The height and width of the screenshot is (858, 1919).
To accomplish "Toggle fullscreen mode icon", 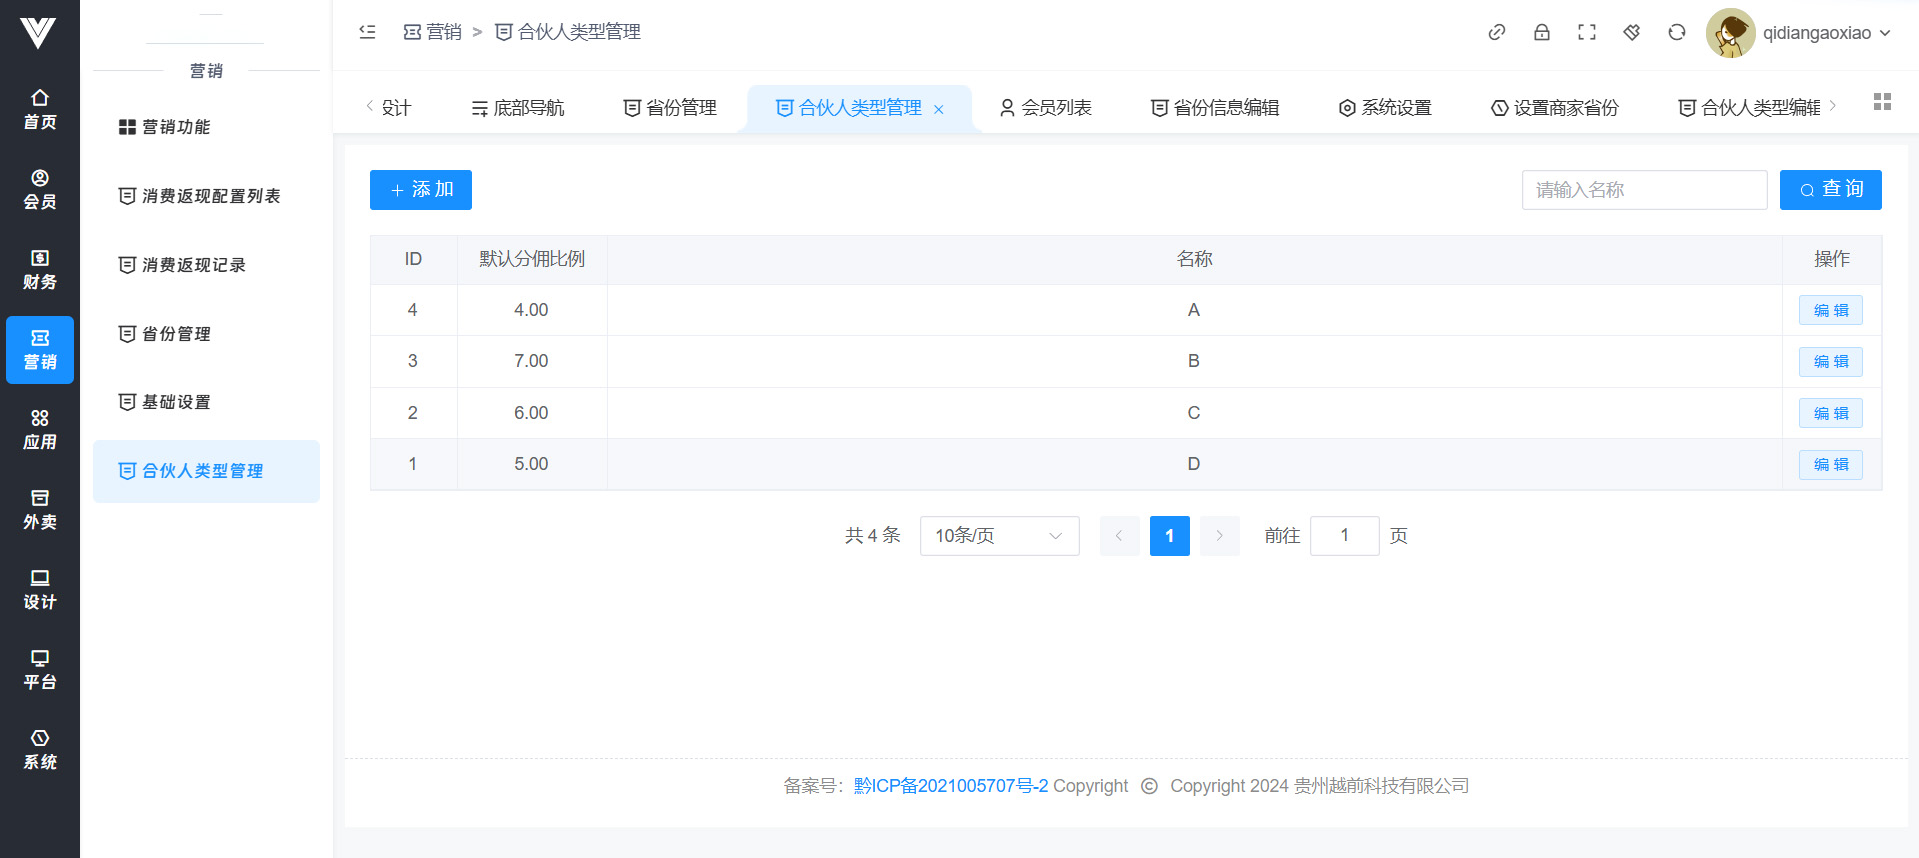I will point(1586,32).
